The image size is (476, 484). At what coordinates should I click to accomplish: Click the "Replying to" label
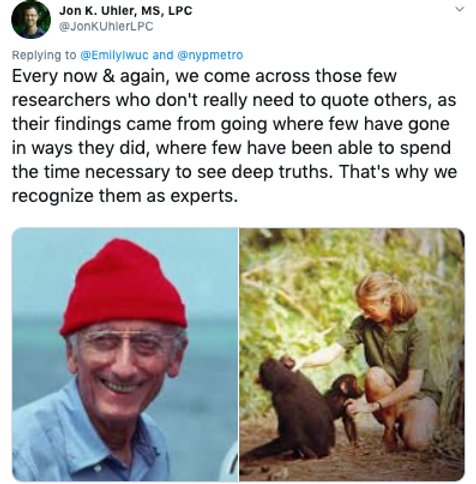(44, 55)
